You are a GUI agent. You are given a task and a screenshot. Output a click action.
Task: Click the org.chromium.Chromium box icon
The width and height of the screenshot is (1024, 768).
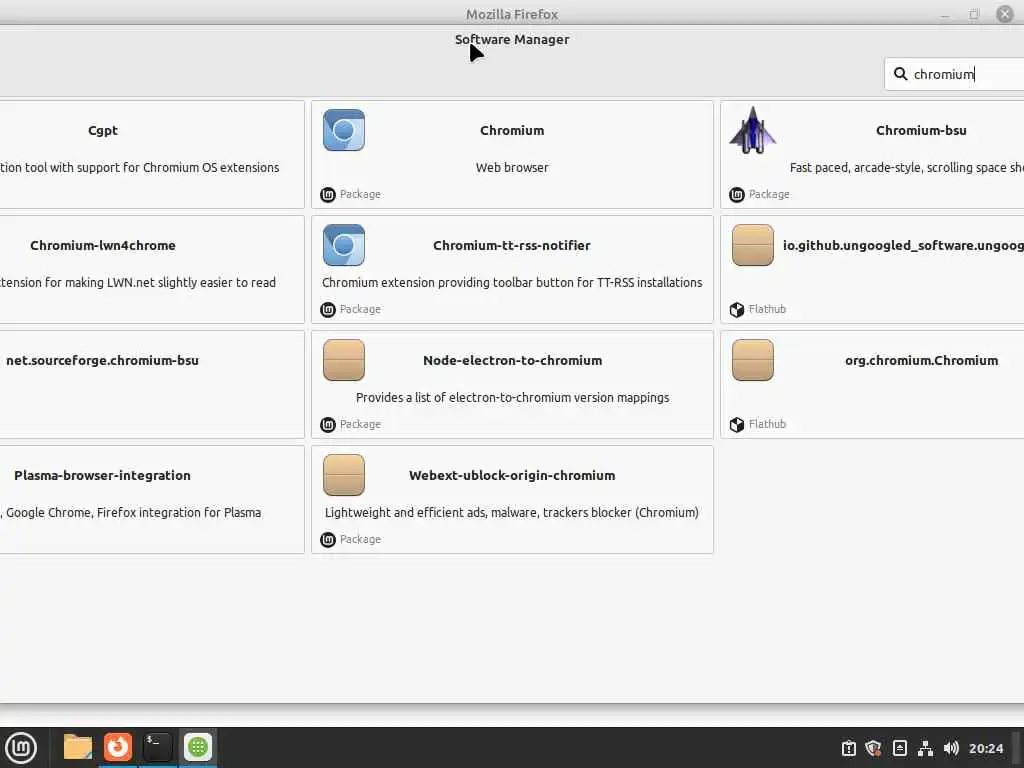(752, 360)
